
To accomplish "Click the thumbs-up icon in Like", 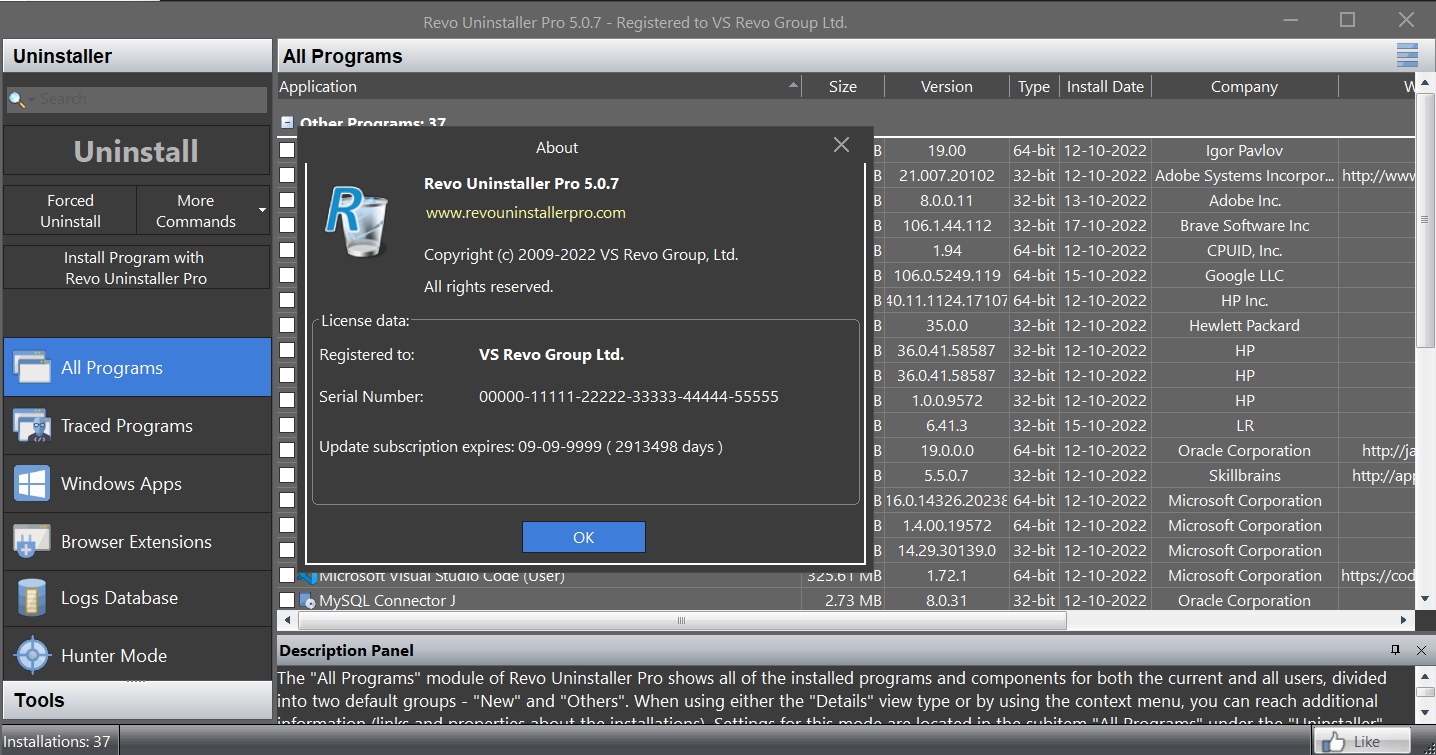I will coord(1333,741).
